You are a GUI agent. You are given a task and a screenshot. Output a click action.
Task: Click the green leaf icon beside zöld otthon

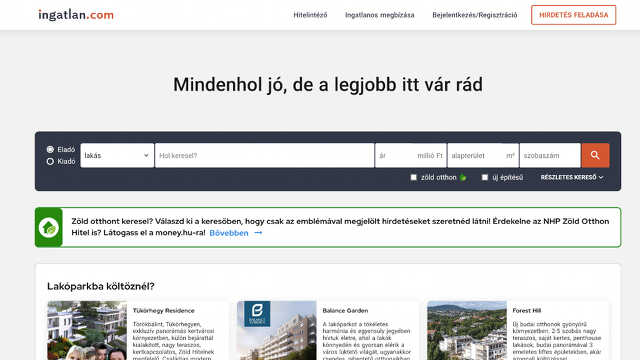(463, 178)
